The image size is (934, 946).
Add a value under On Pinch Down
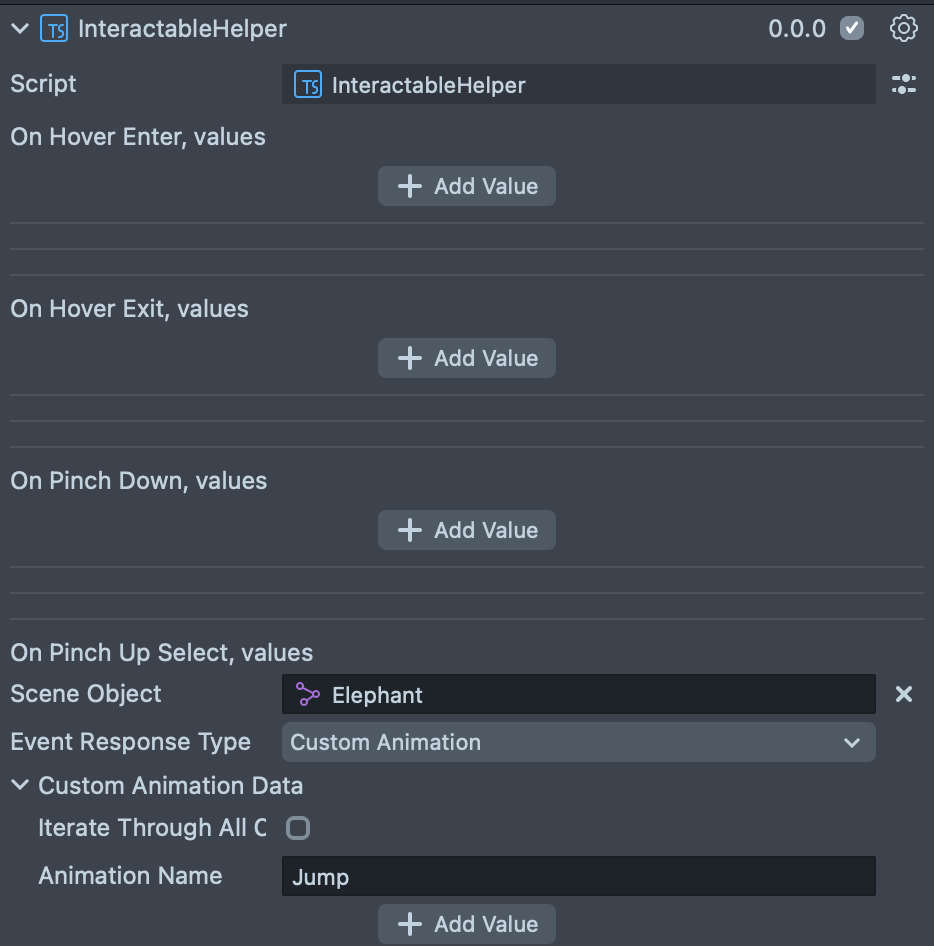click(x=466, y=530)
